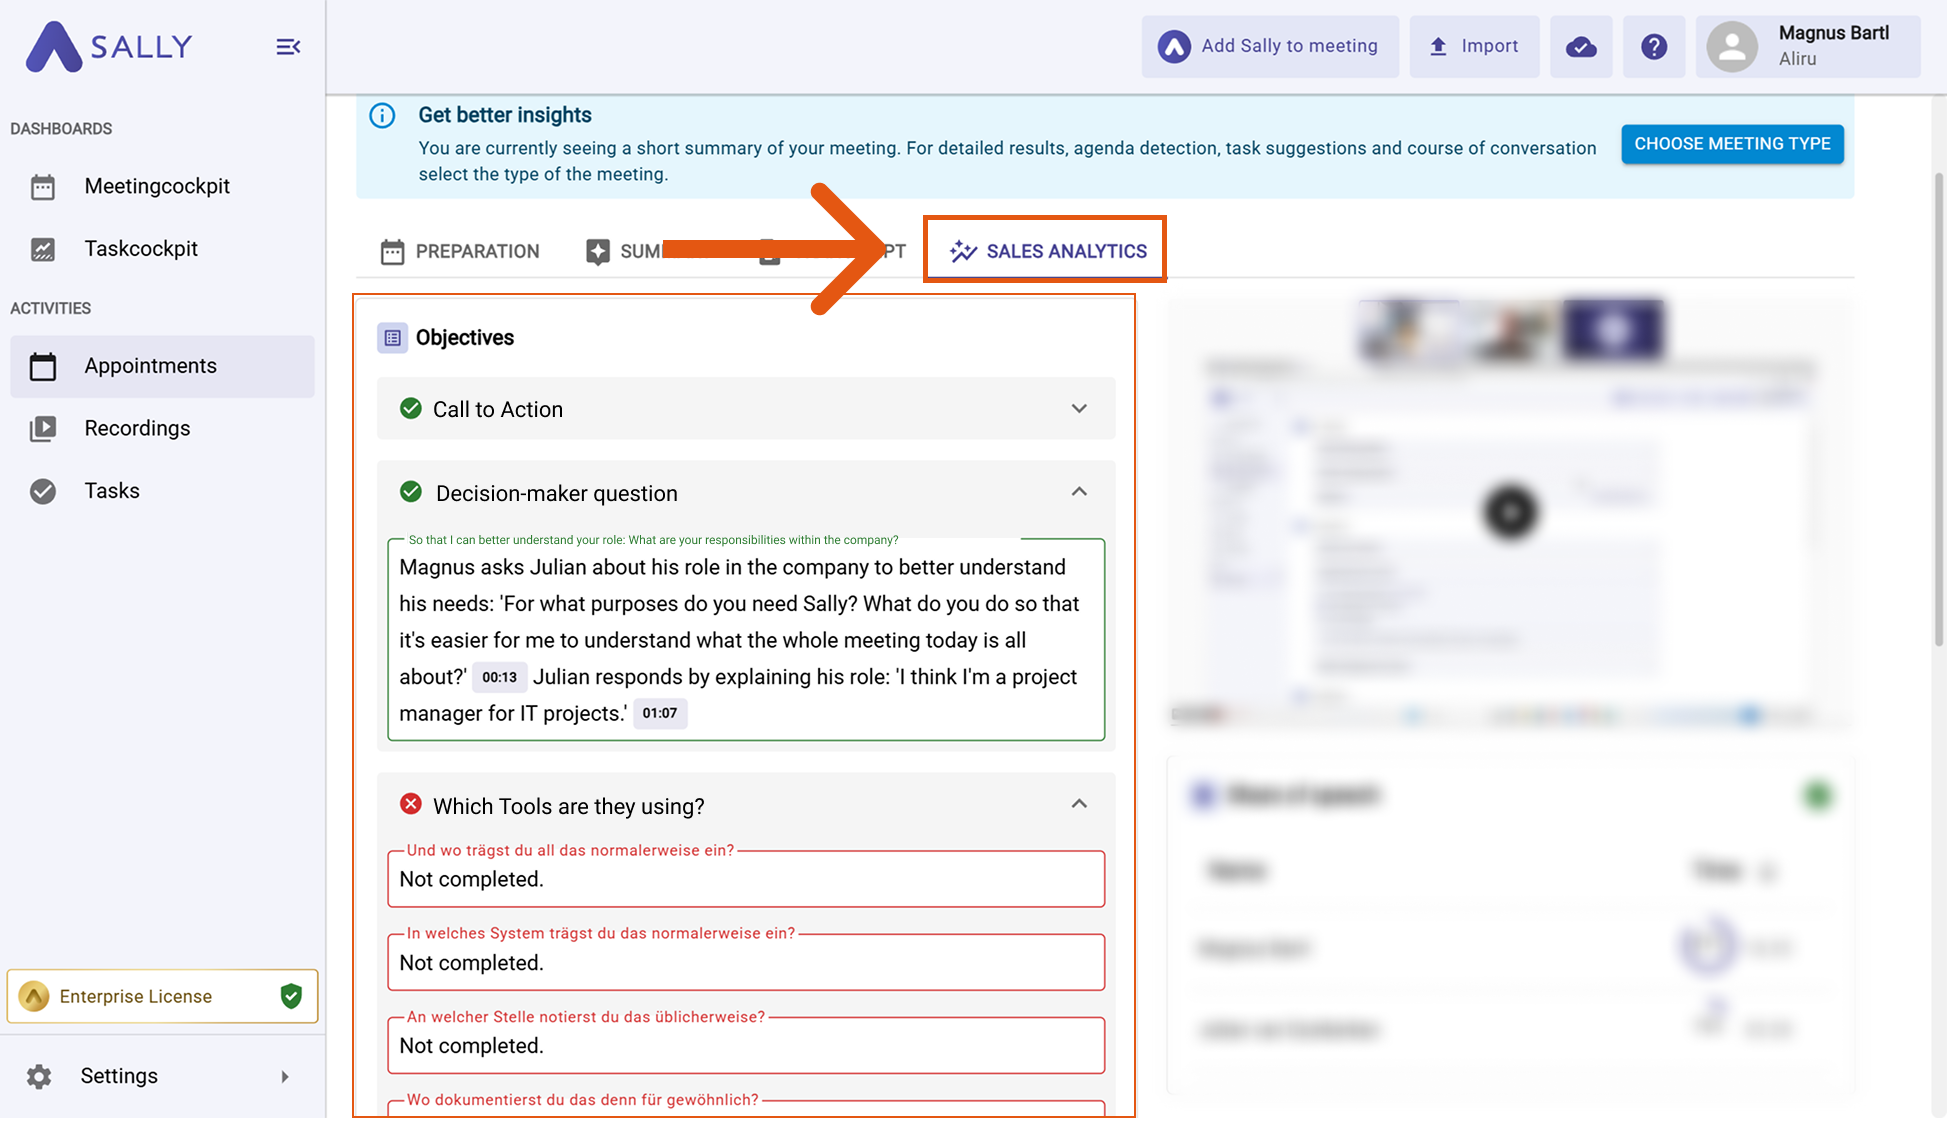Click the Decision-maker answer text box
The height and width of the screenshot is (1136, 1947).
pyautogui.click(x=746, y=640)
